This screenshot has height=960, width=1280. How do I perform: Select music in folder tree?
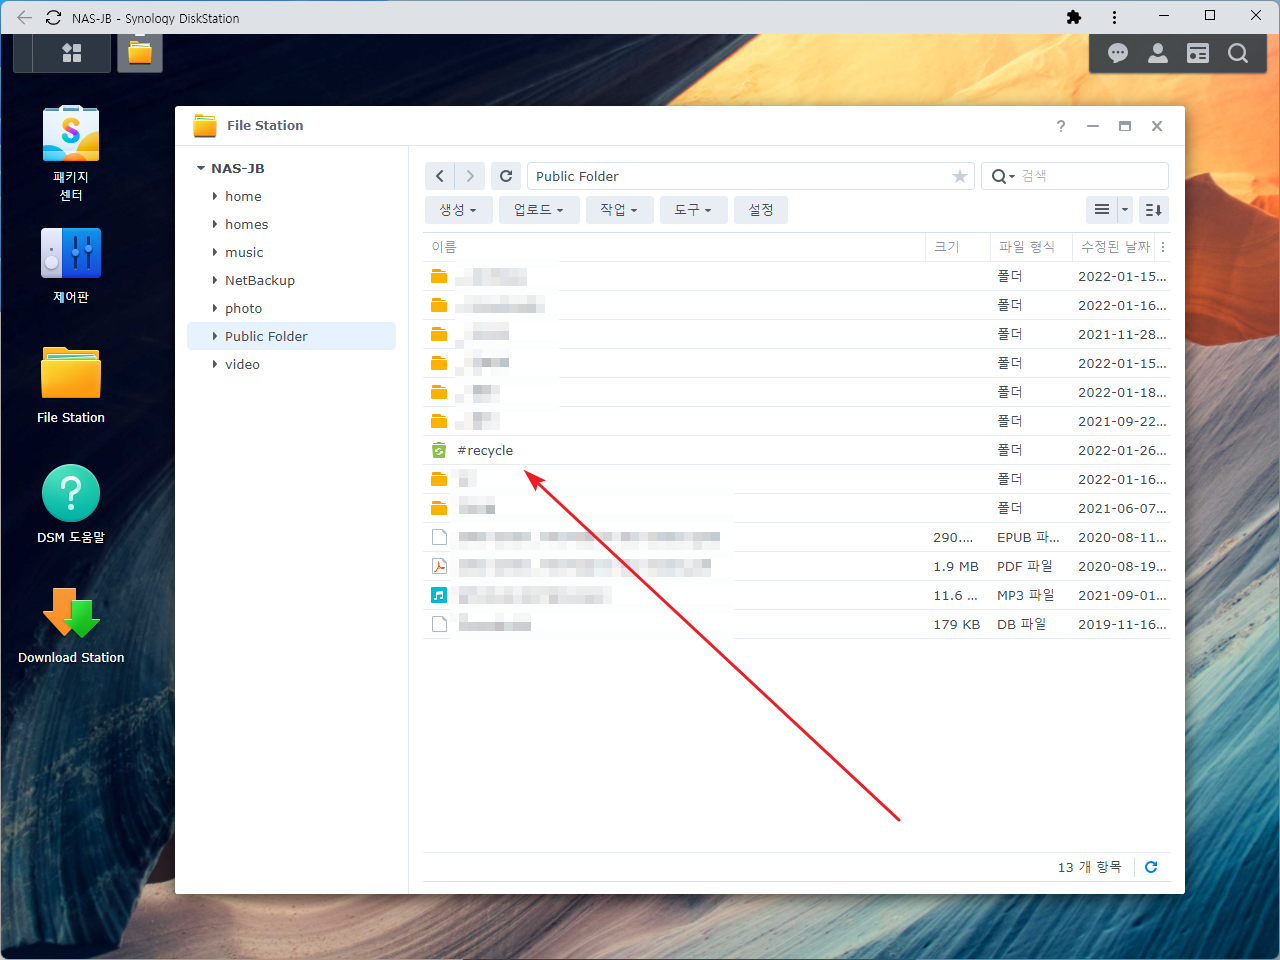[x=244, y=252]
